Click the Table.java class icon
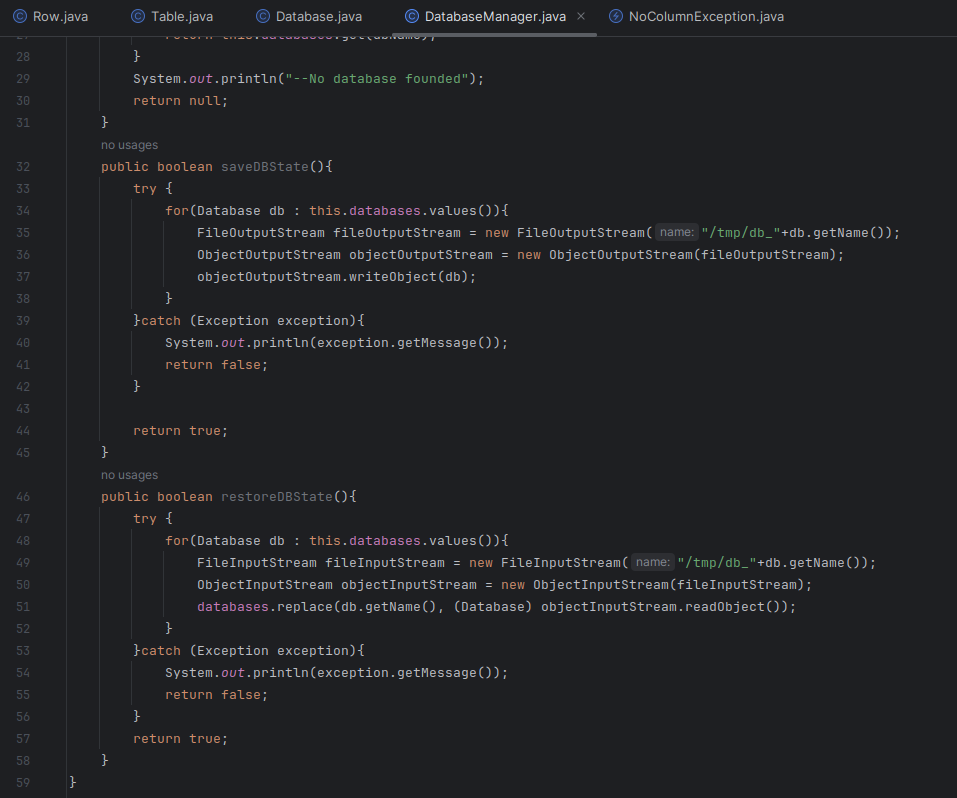This screenshot has width=957, height=798. 138,16
